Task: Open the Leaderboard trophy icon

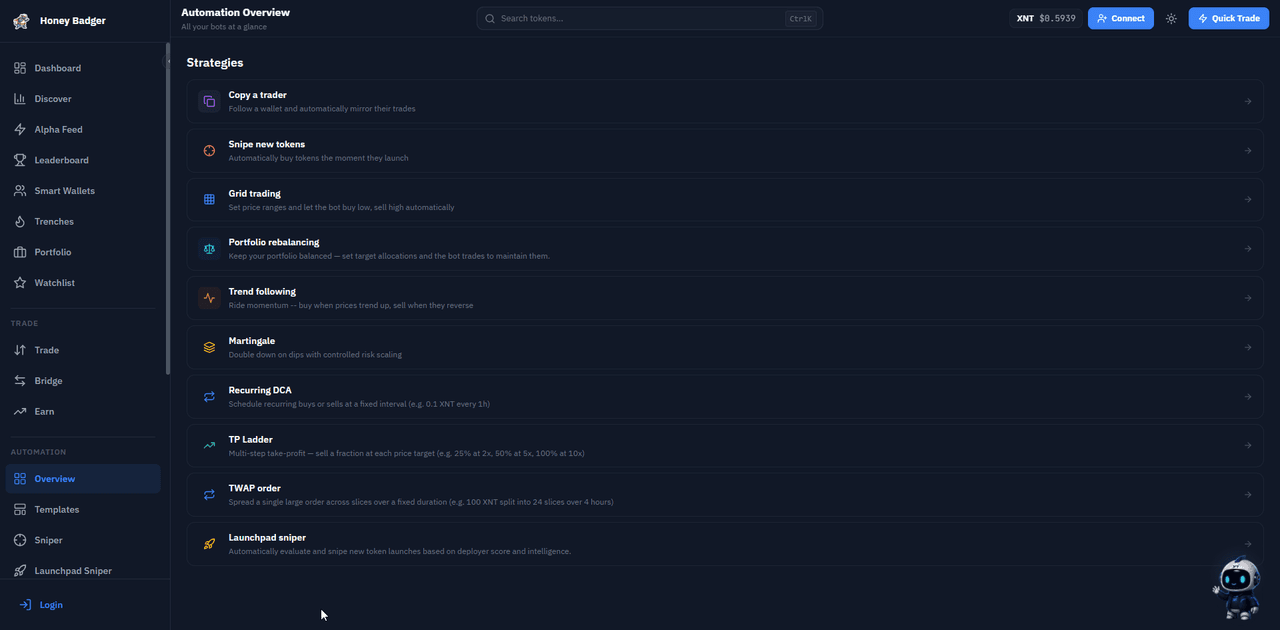Action: pos(20,160)
